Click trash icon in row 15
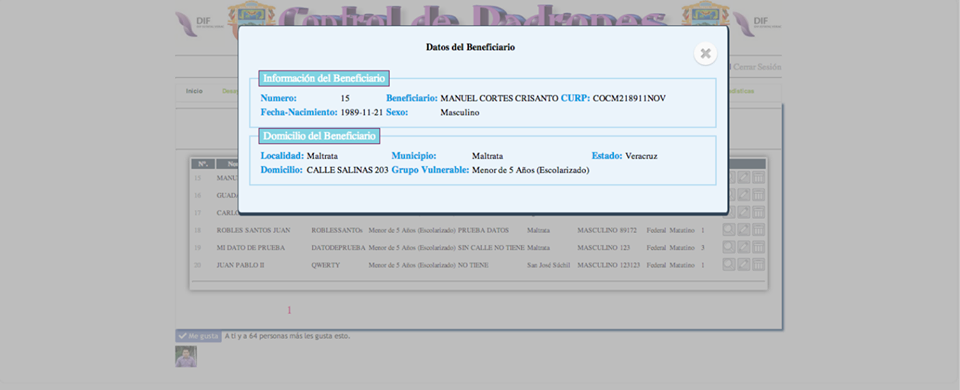The width and height of the screenshot is (960, 390). point(759,178)
